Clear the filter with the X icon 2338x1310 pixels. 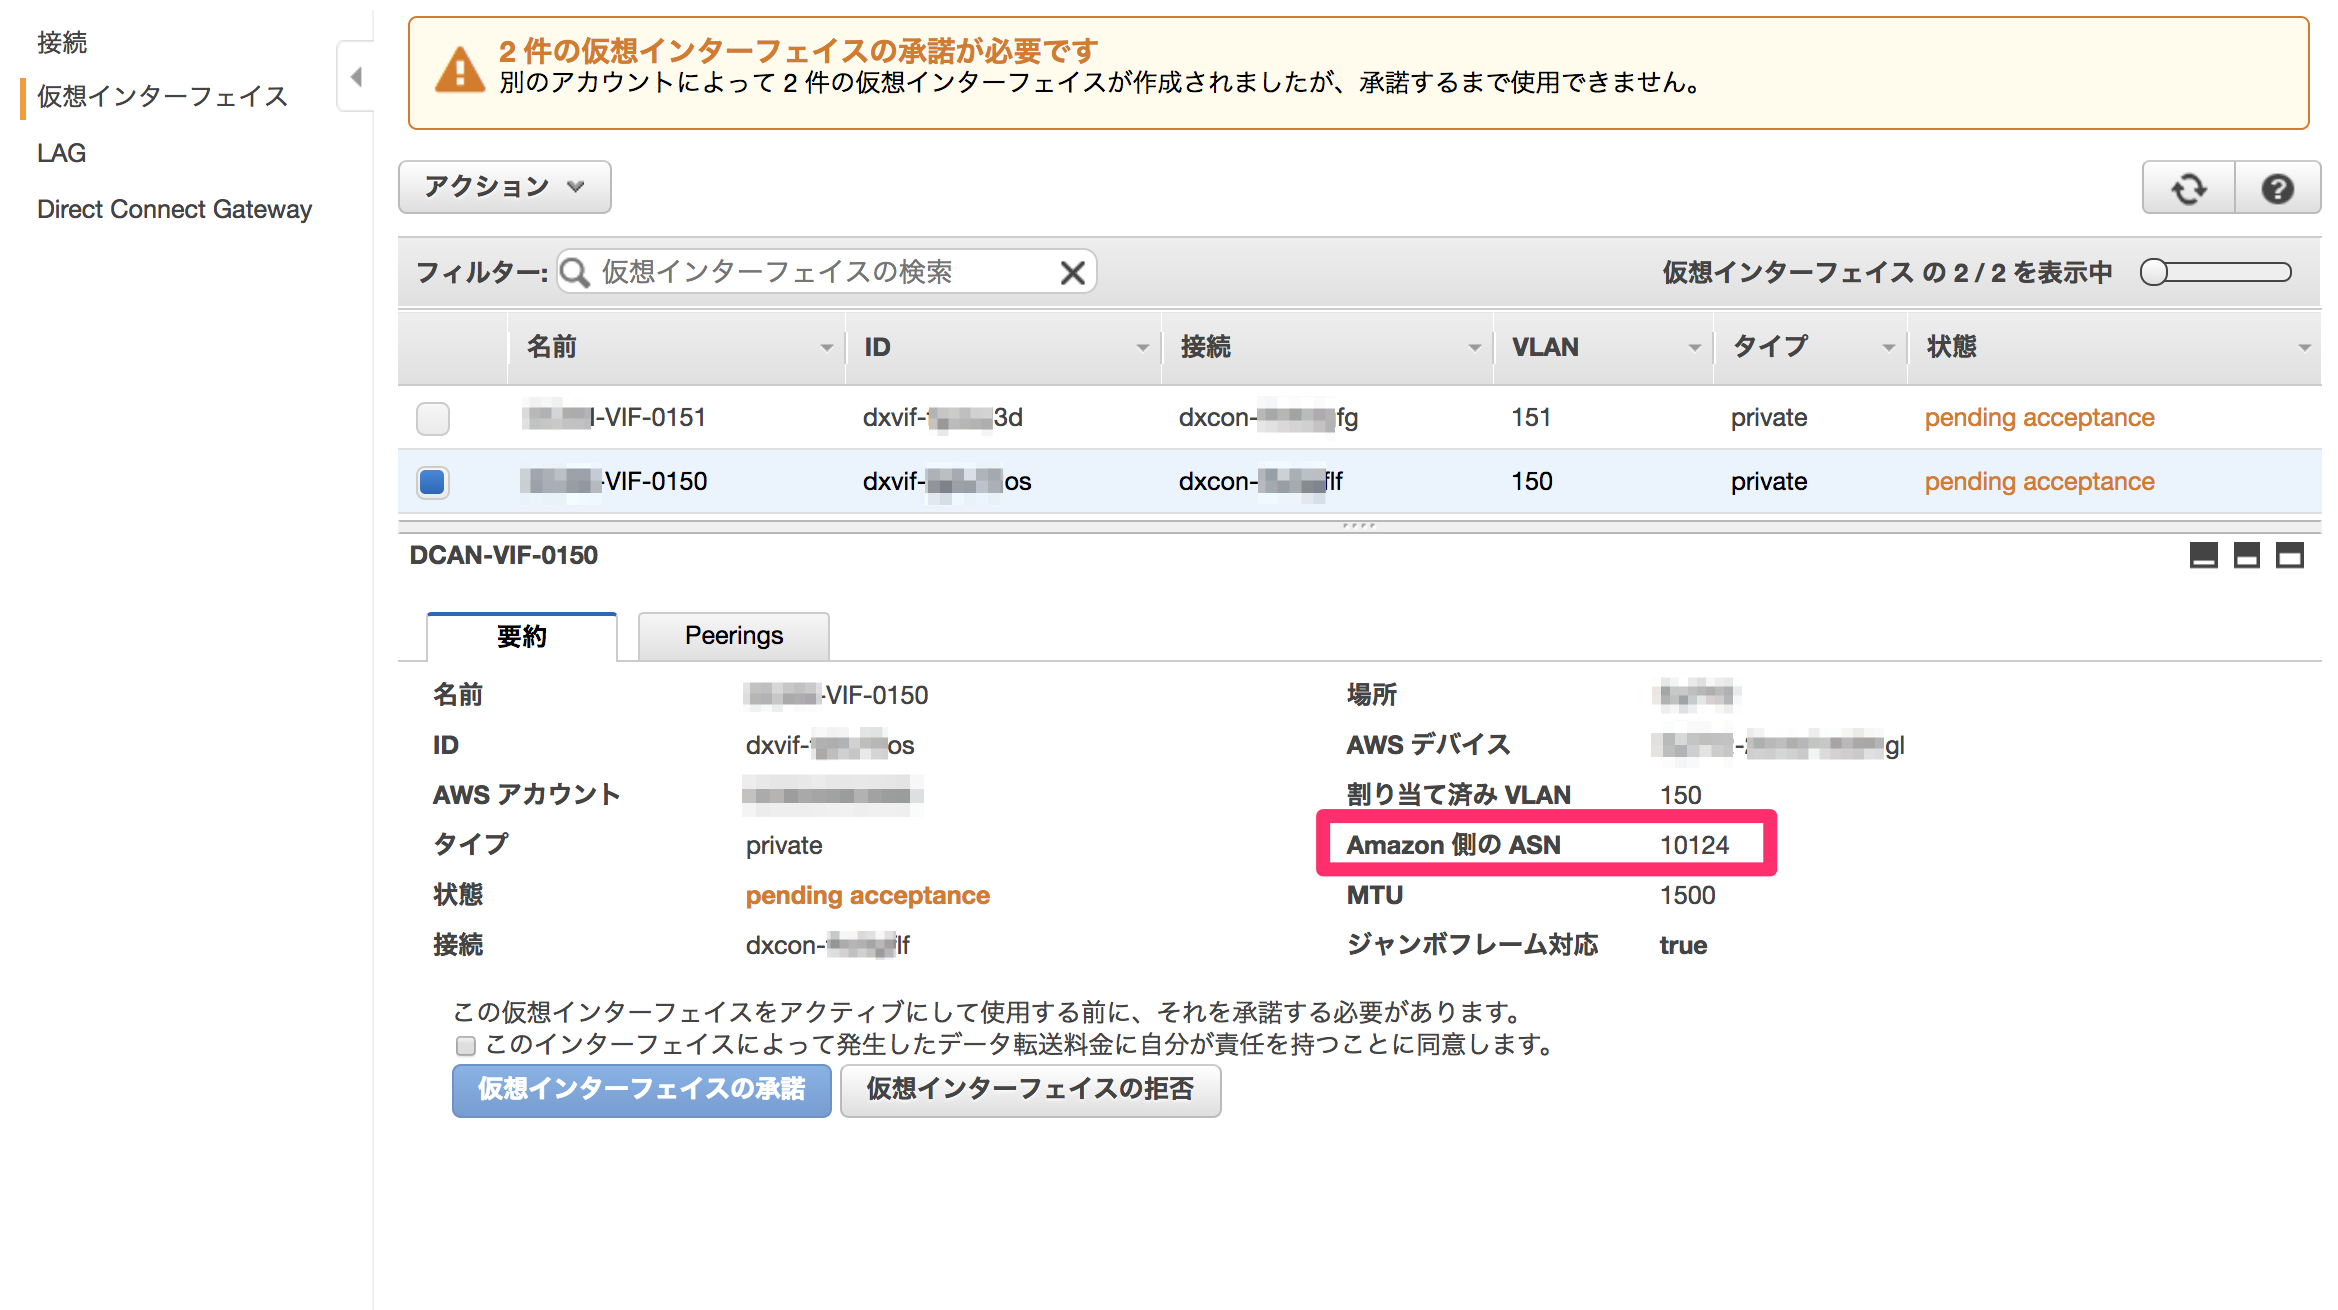click(x=1072, y=272)
